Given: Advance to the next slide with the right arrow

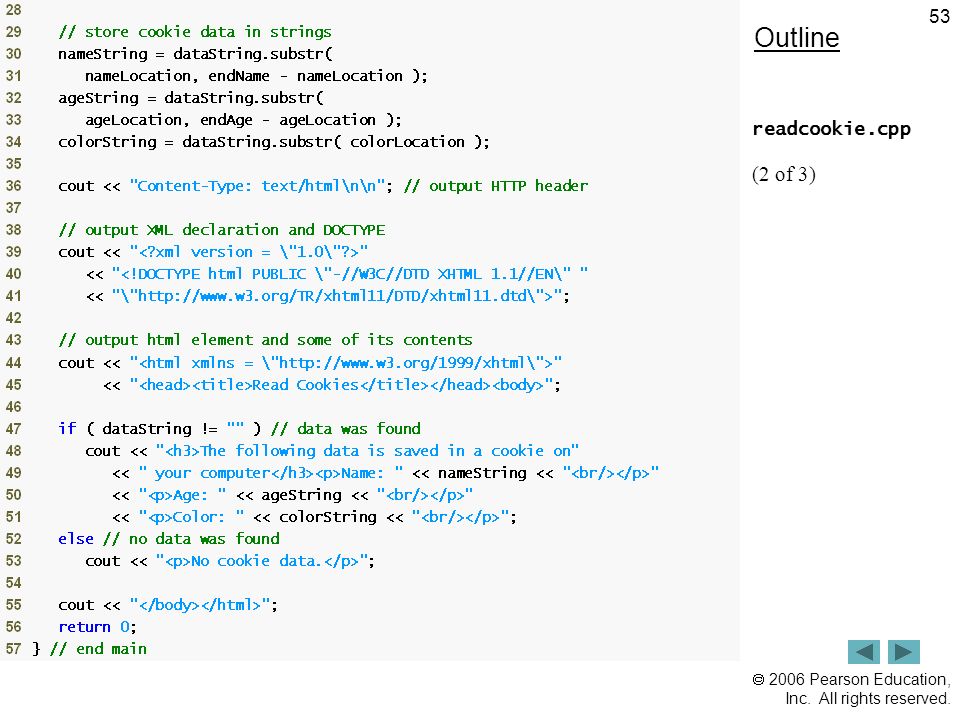Looking at the screenshot, I should click(x=904, y=651).
